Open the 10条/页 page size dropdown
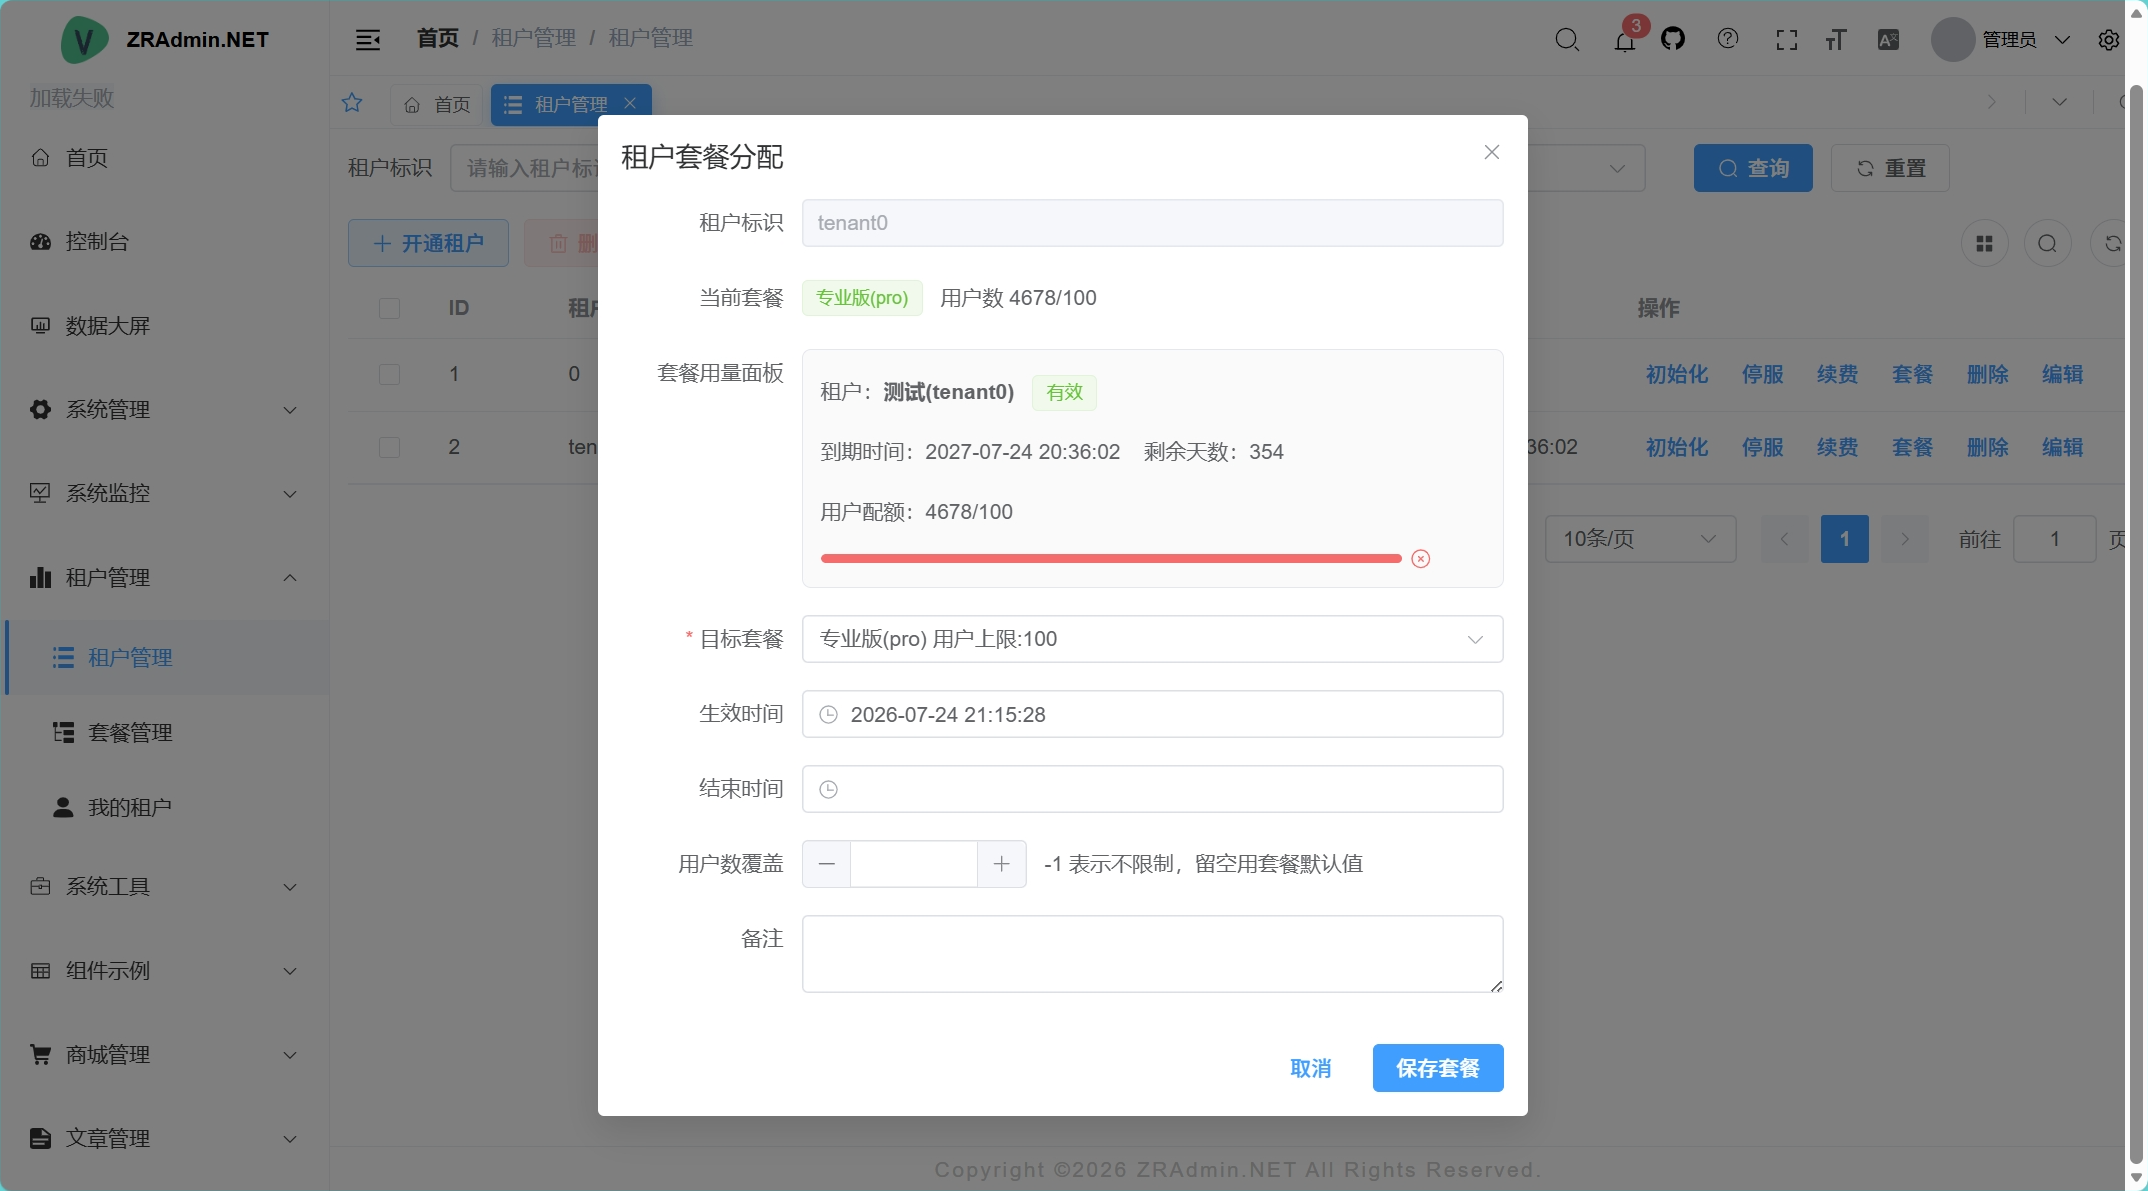Viewport: 2148px width, 1191px height. point(1640,539)
